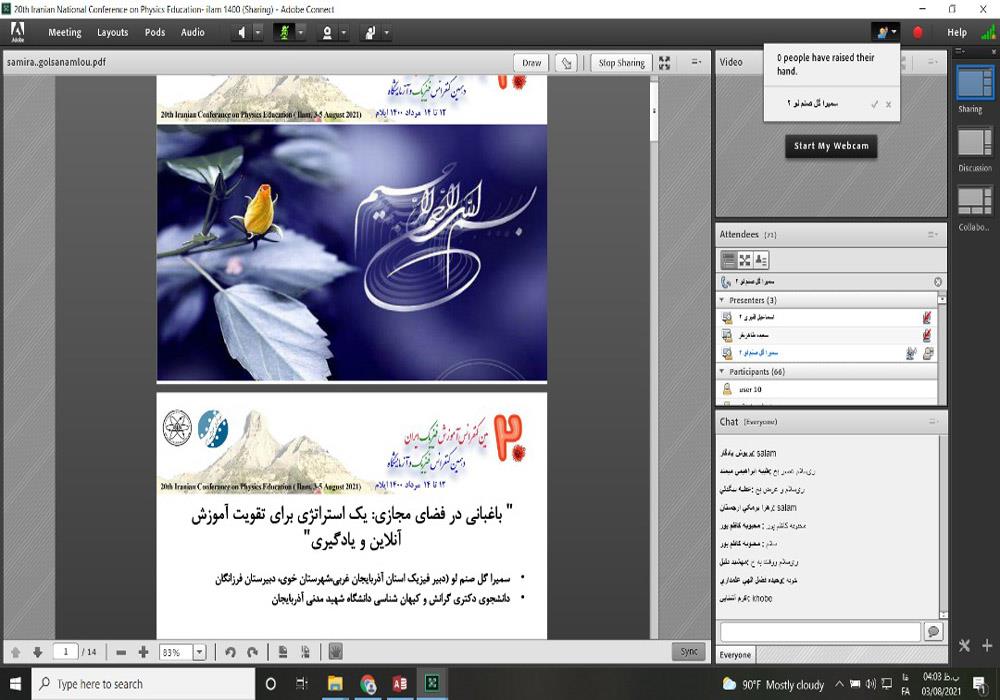This screenshot has width=1000, height=700.
Task: Click Start My Webcam button
Action: click(x=831, y=146)
